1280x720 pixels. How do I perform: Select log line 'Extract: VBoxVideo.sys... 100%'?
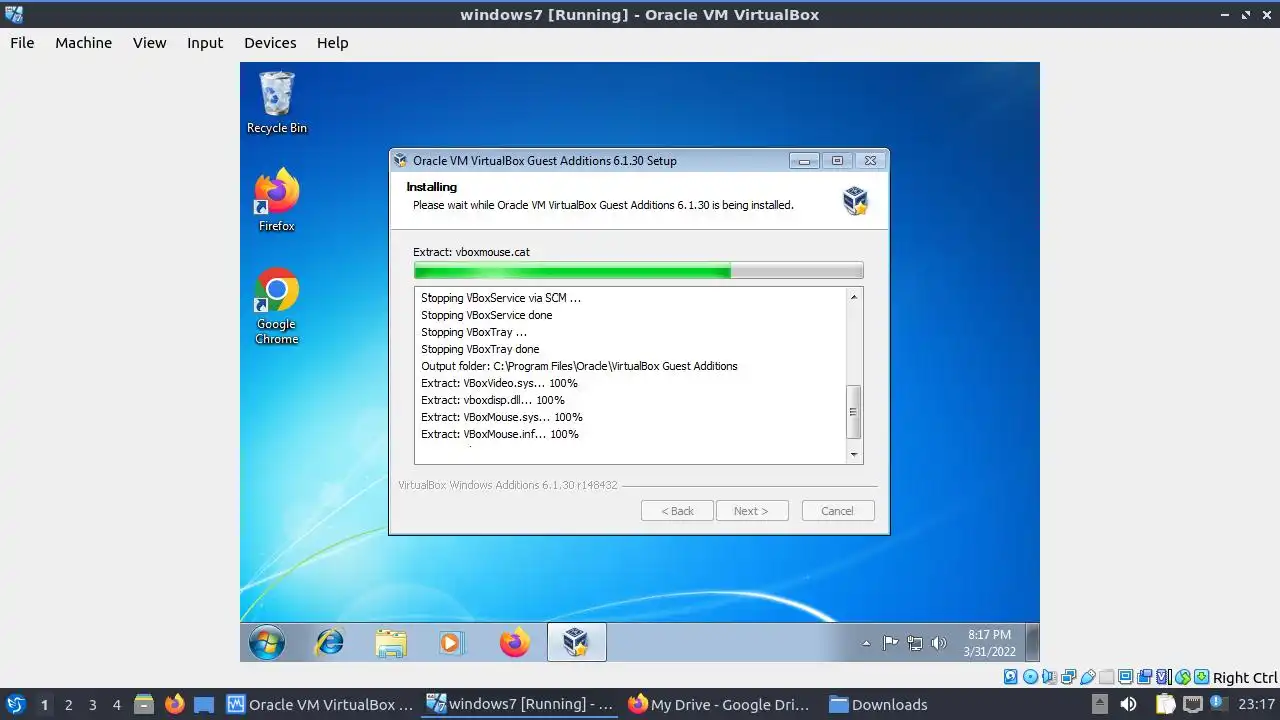tap(499, 383)
